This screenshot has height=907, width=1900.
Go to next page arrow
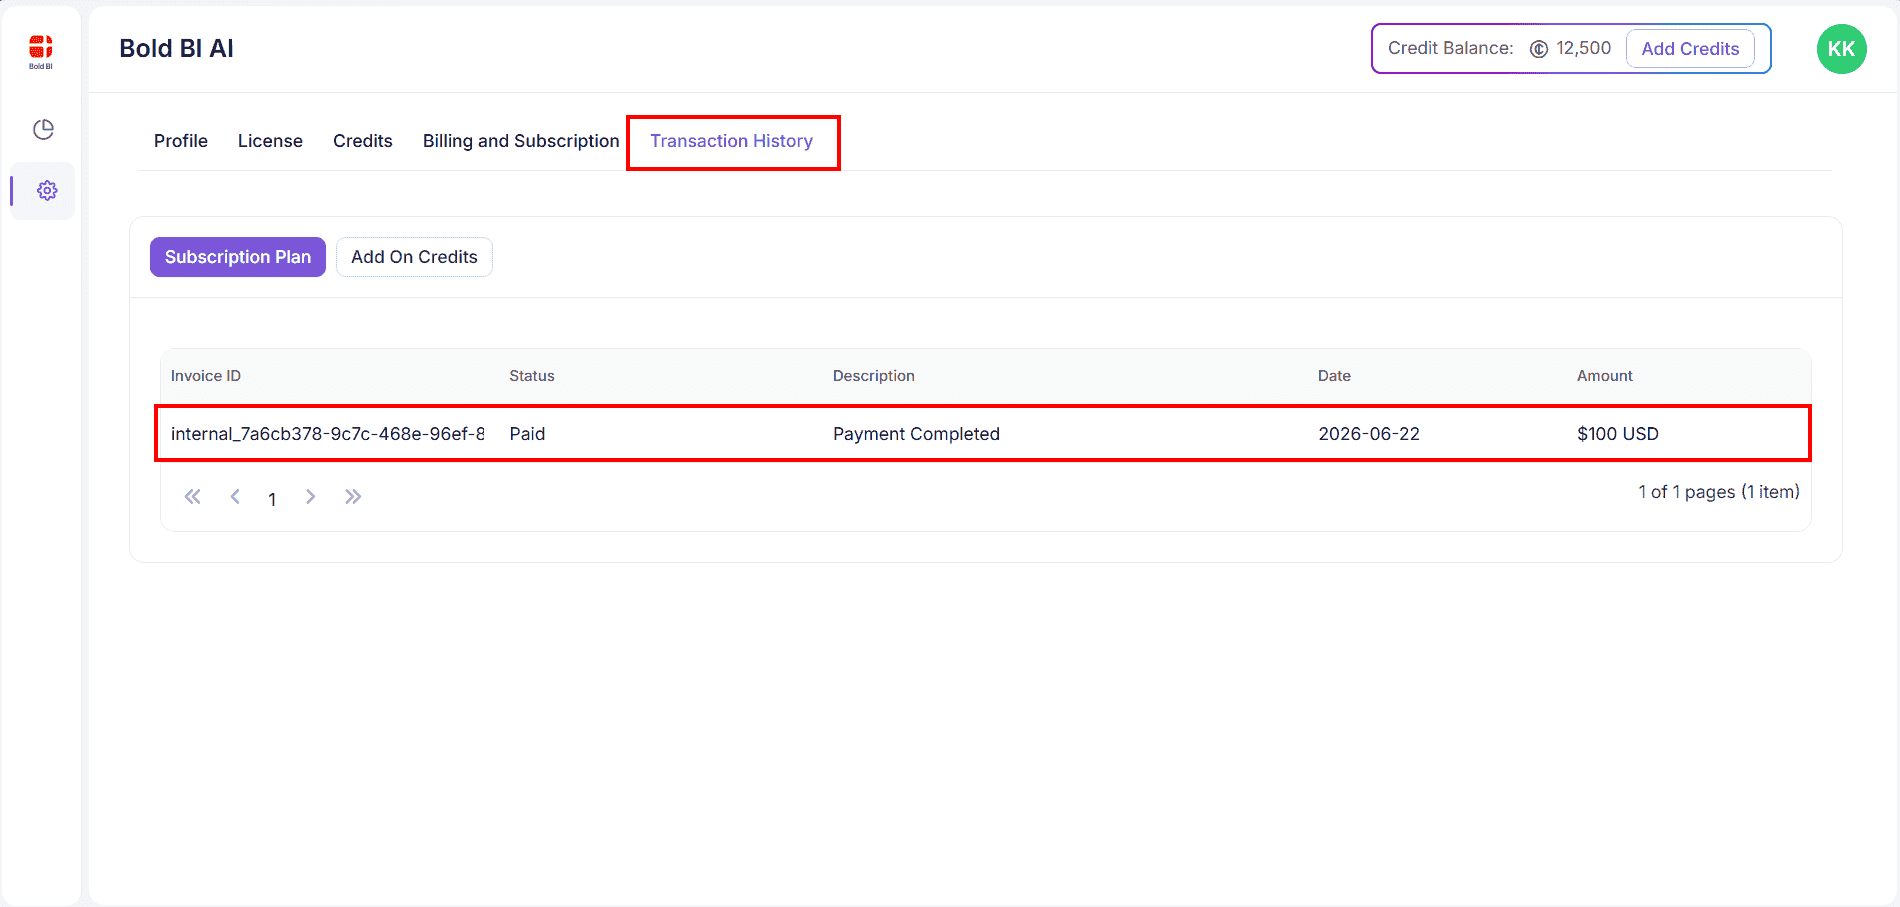pyautogui.click(x=311, y=497)
